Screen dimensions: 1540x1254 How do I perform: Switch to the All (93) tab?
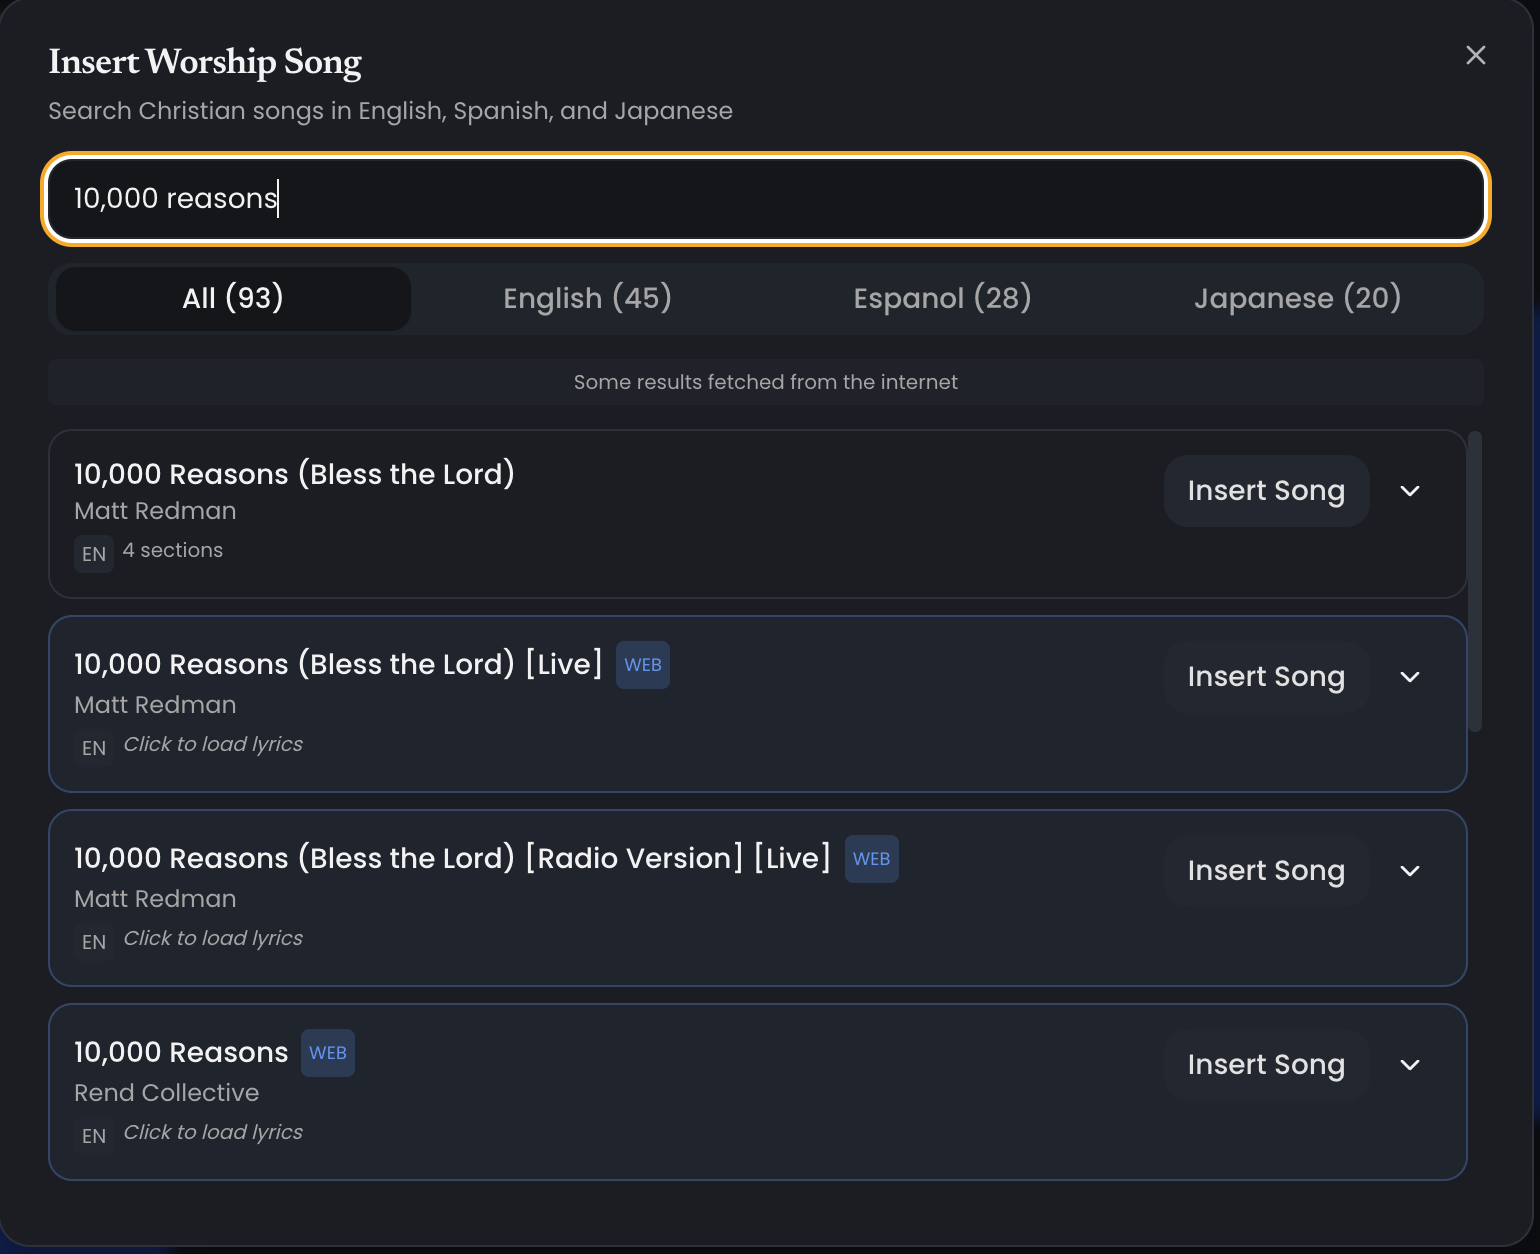pos(233,298)
